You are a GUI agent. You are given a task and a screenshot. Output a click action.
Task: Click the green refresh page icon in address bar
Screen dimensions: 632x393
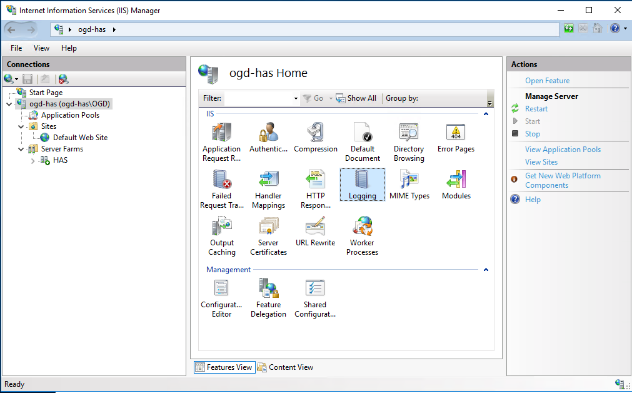tap(569, 29)
